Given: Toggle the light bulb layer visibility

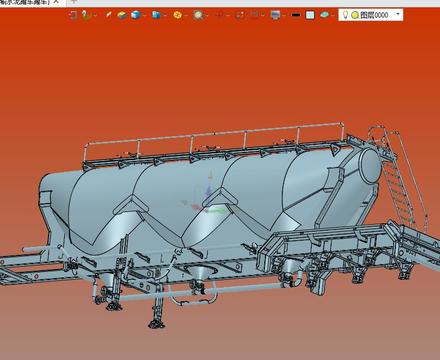Looking at the screenshot, I should pyautogui.click(x=346, y=15).
